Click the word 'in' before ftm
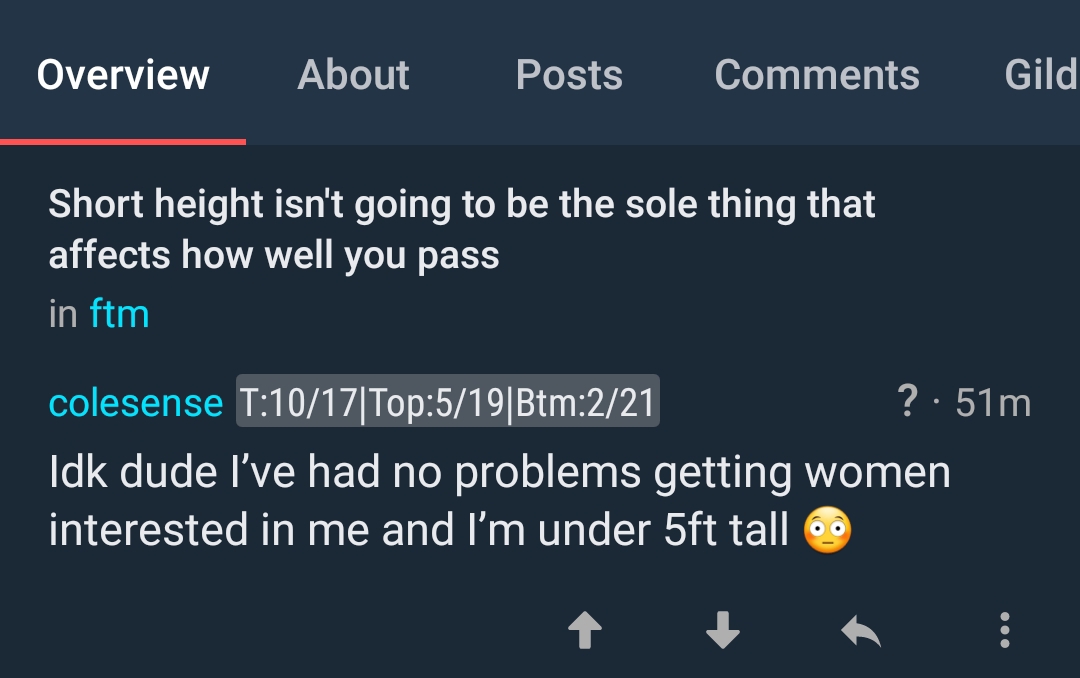 pyautogui.click(x=63, y=314)
